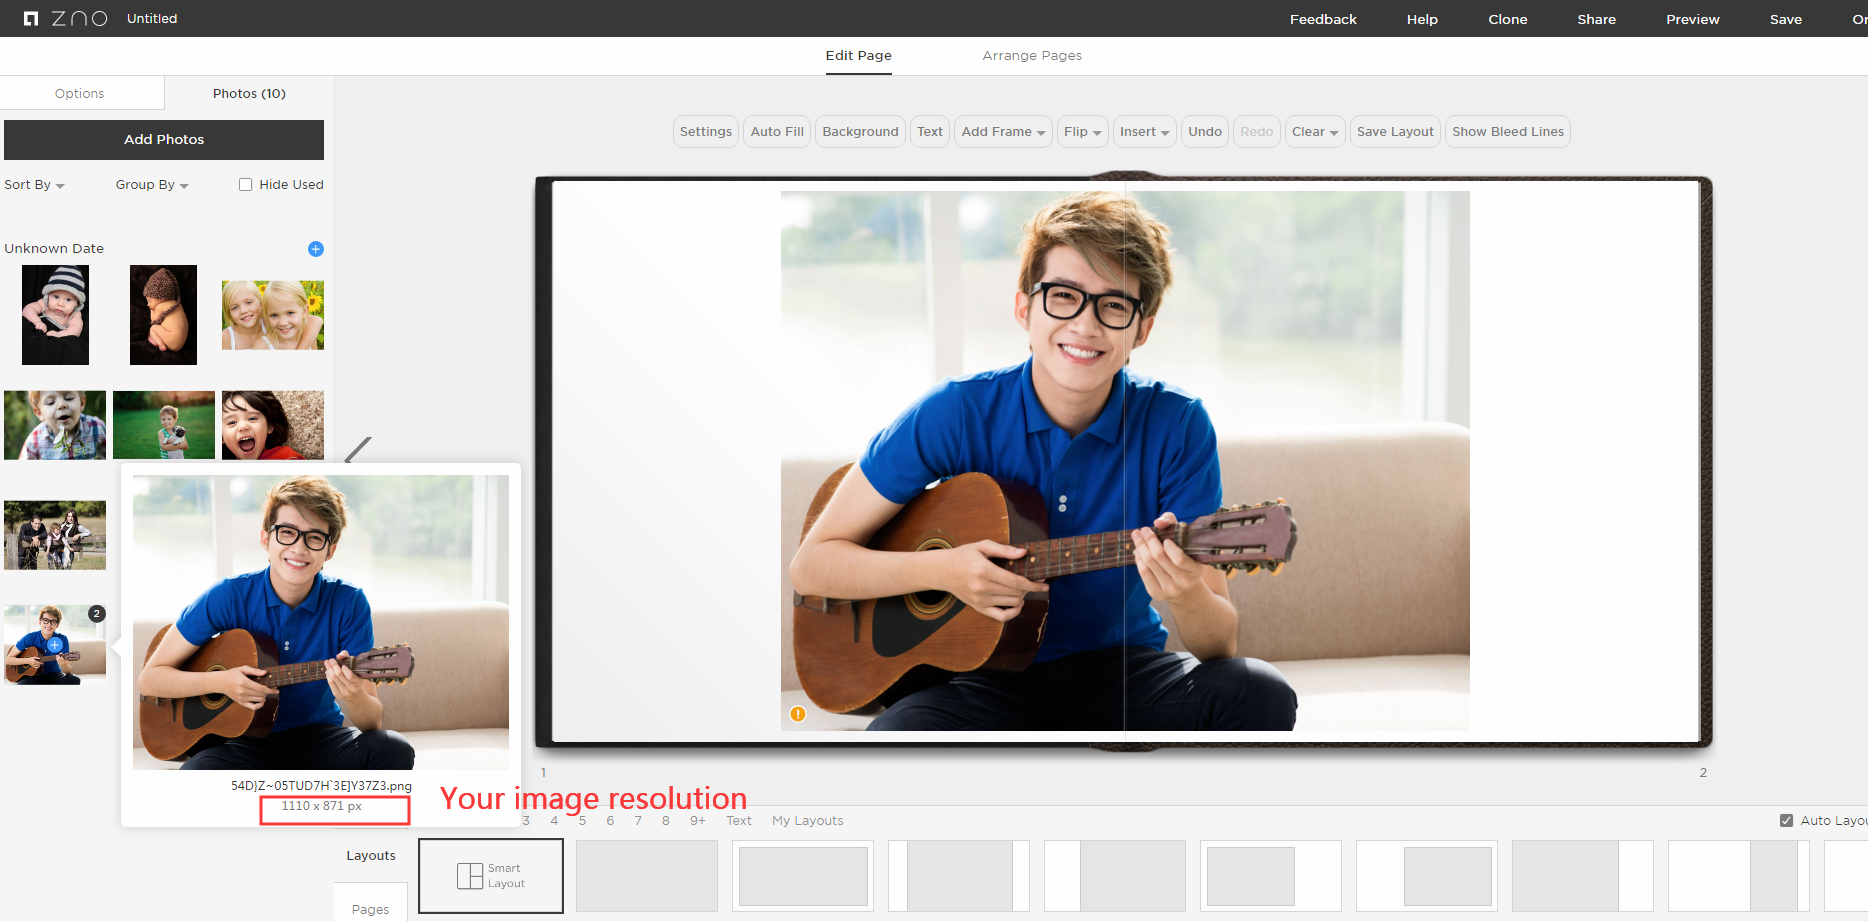Filter layouts by 9+ photos
This screenshot has width=1868, height=921.
(x=698, y=821)
